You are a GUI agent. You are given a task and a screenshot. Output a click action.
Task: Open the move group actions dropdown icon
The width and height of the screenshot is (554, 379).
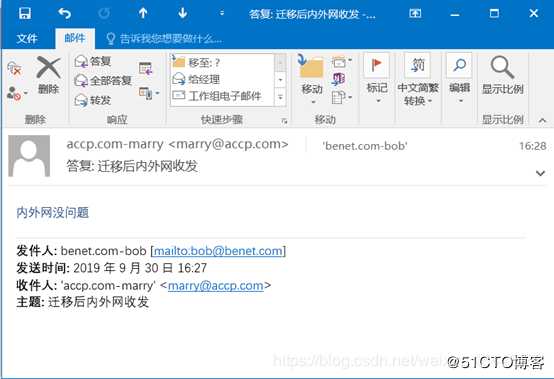341,97
